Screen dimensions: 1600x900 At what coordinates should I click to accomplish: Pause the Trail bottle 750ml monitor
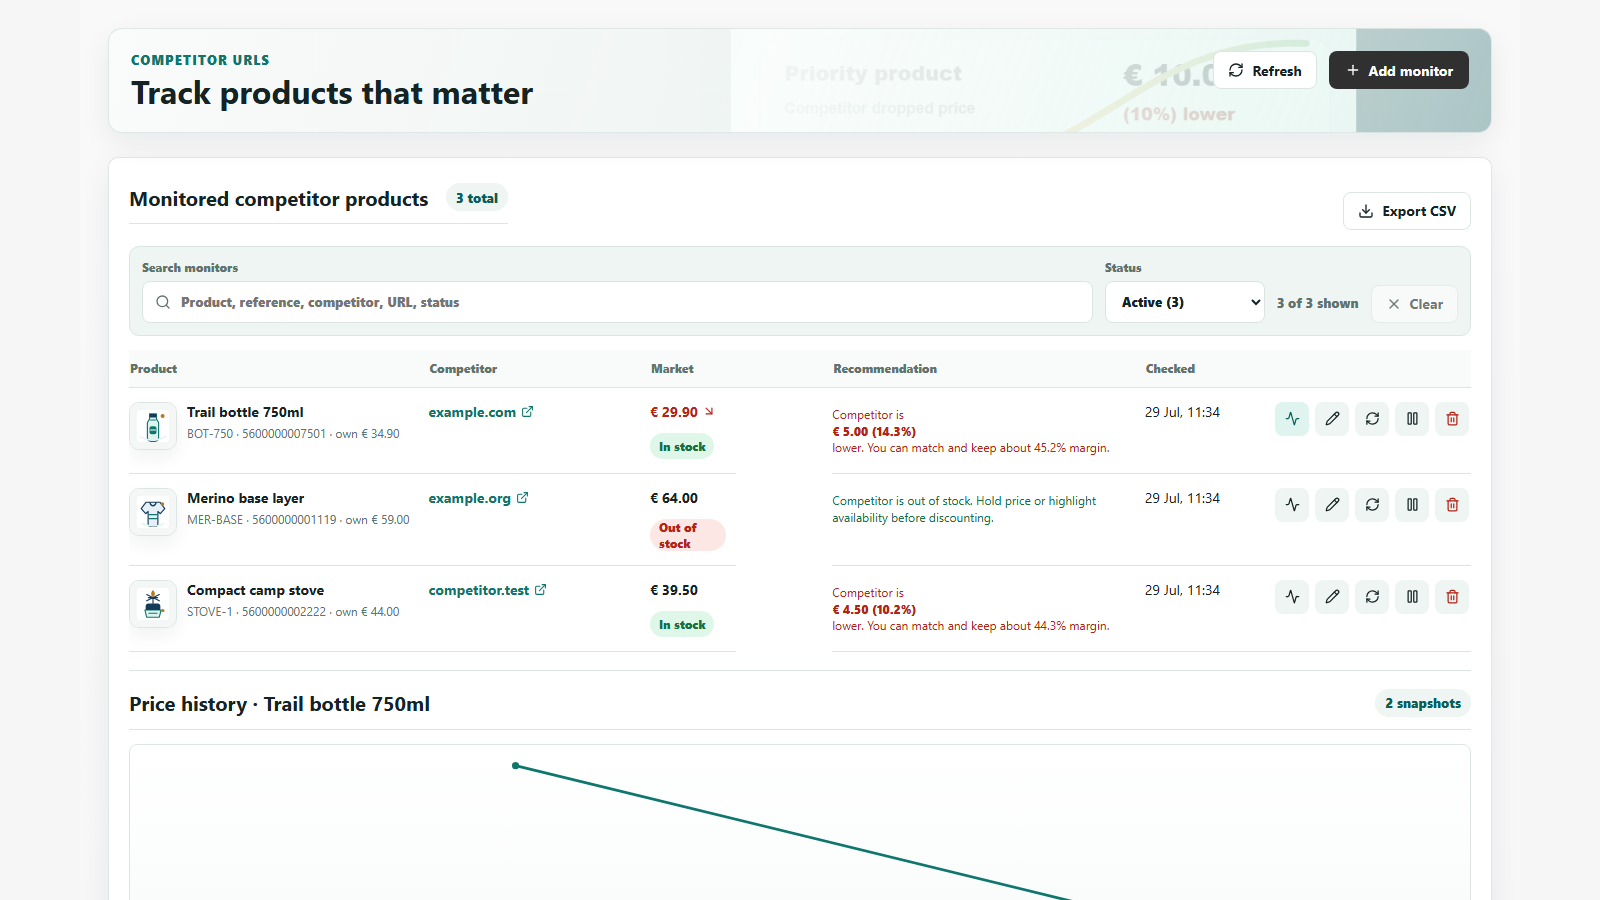click(1412, 419)
